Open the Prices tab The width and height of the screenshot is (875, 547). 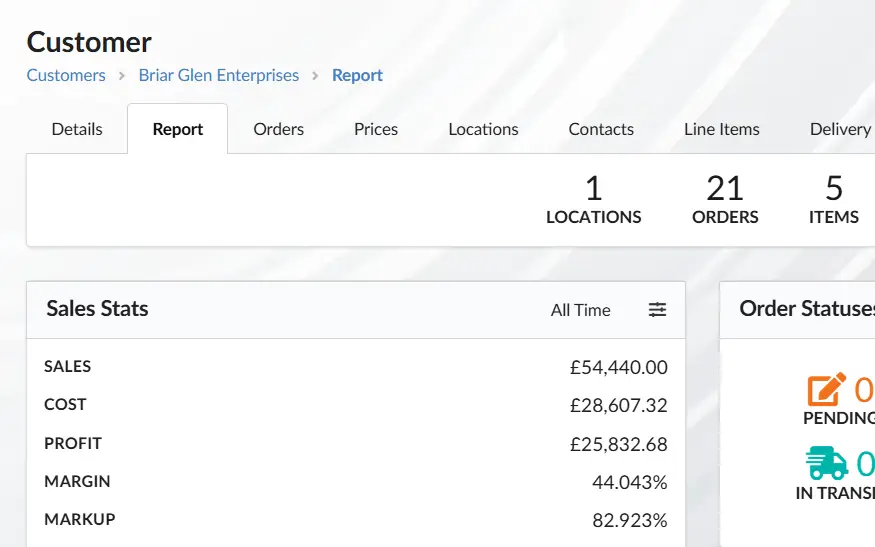pyautogui.click(x=376, y=129)
